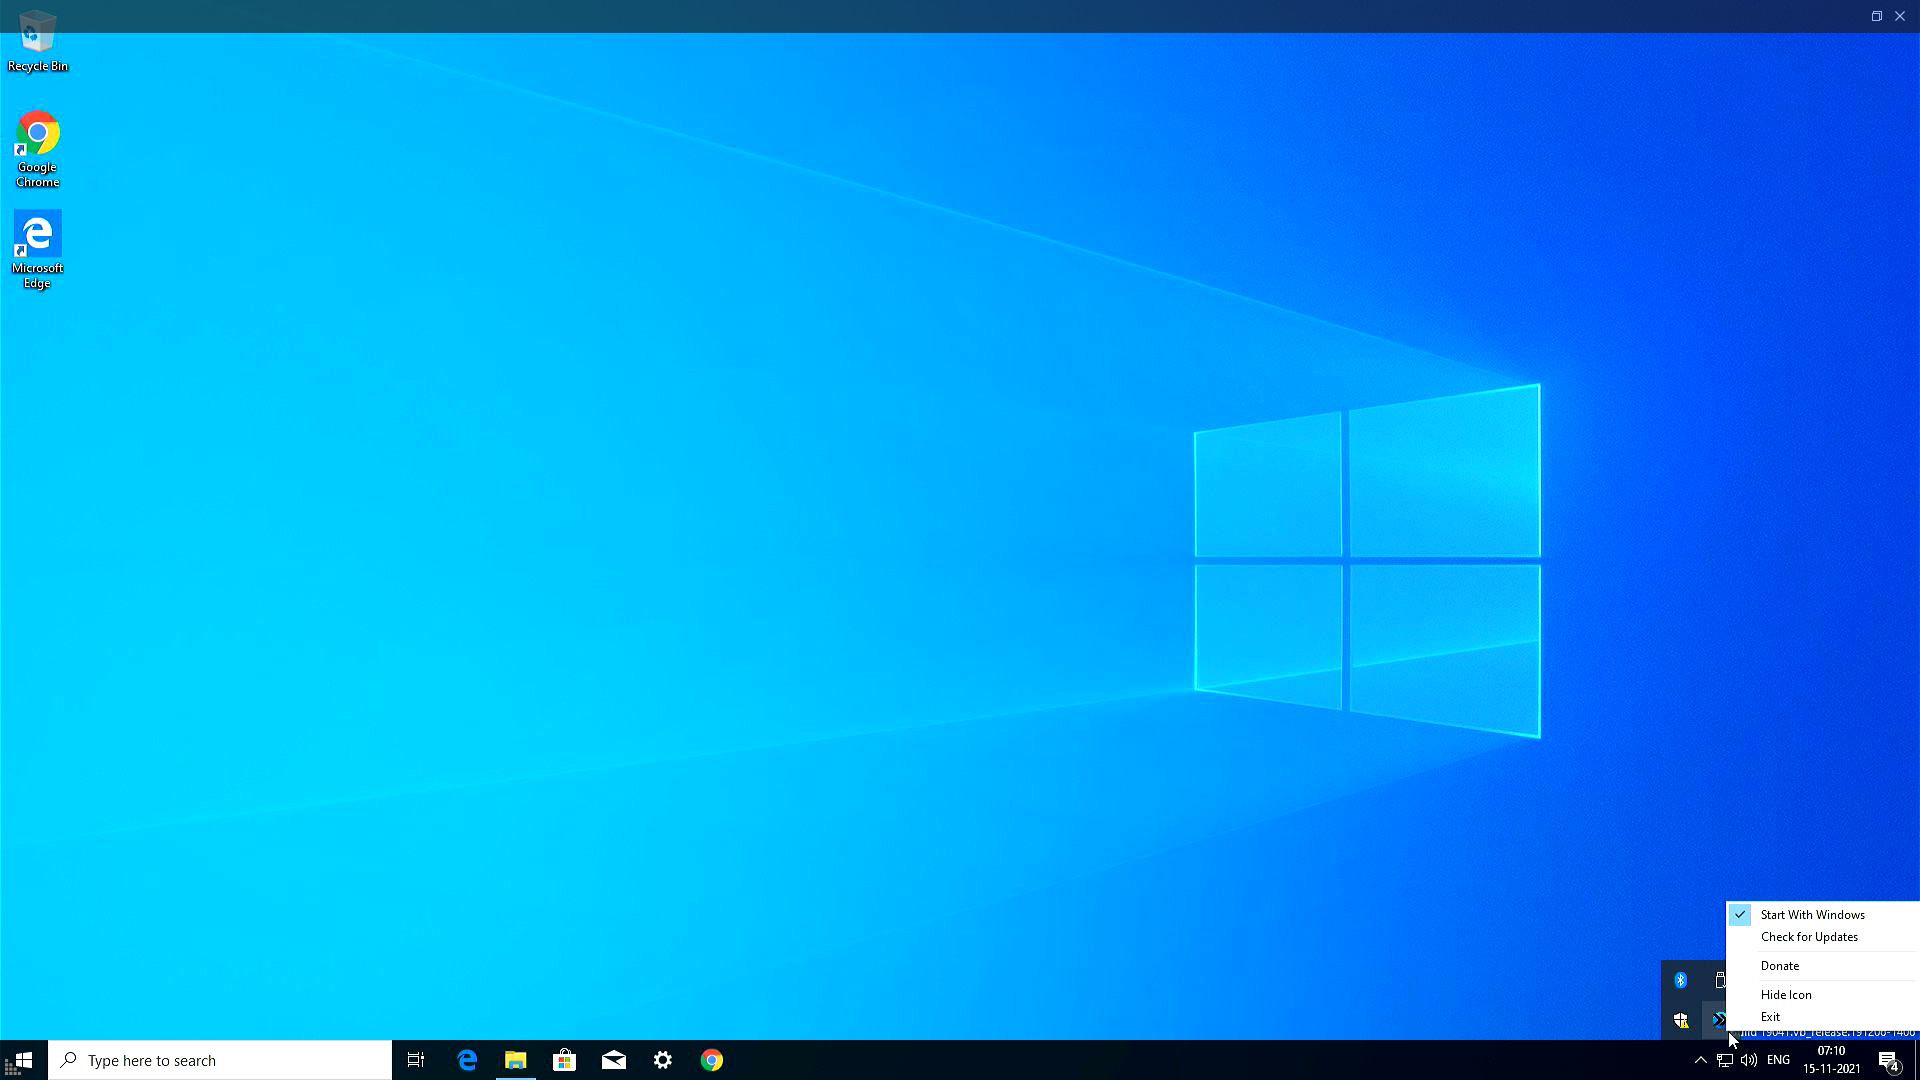Open Task View on the taskbar
The width and height of the screenshot is (1920, 1080).
click(x=415, y=1060)
